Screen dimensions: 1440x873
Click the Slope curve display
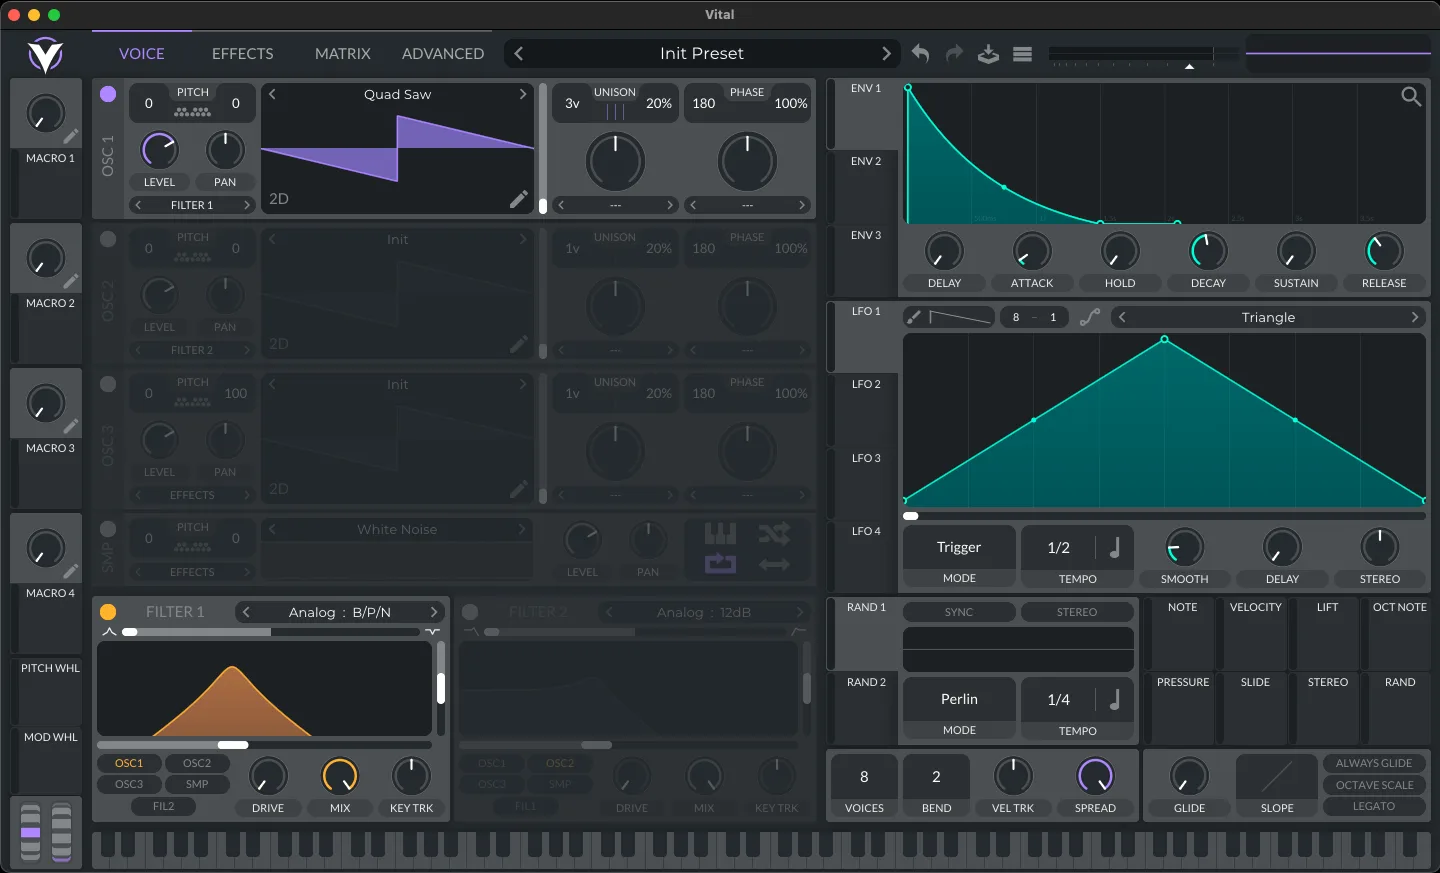pos(1277,776)
